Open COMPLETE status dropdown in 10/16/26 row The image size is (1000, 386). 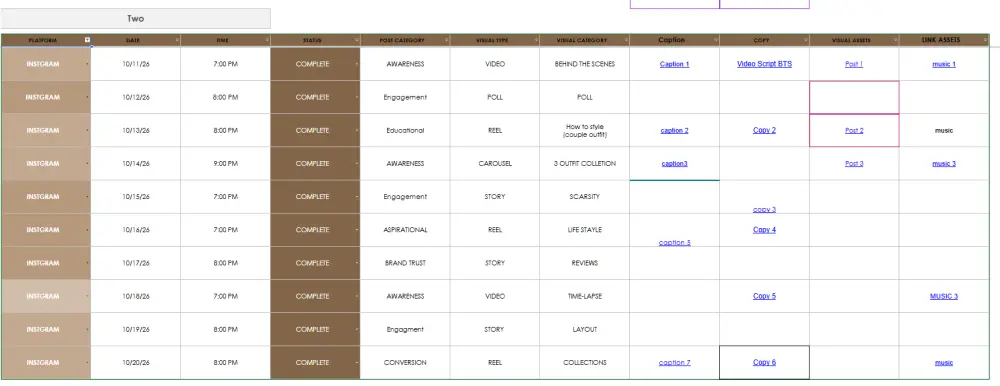357,230
